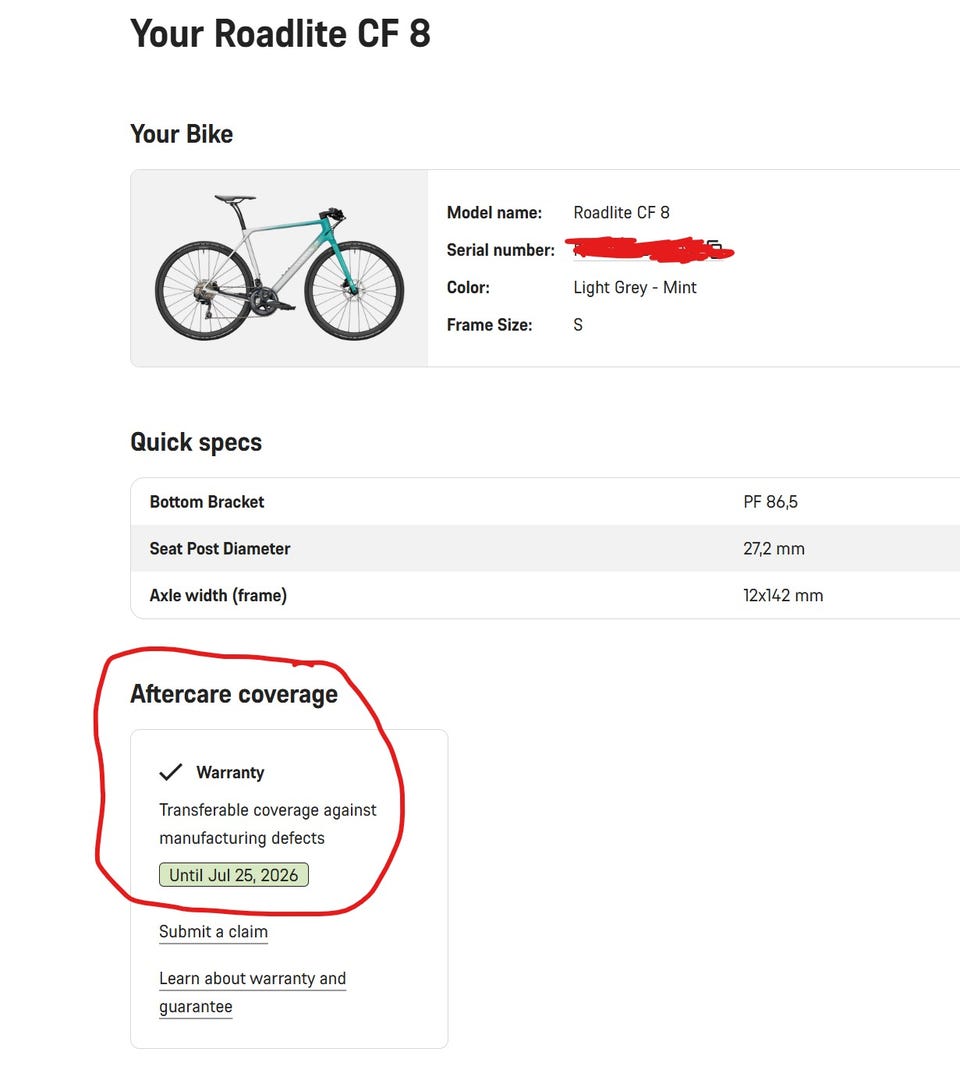Viewport: 960px width, 1091px height.
Task: Click the Frame Size label
Action: pos(489,325)
